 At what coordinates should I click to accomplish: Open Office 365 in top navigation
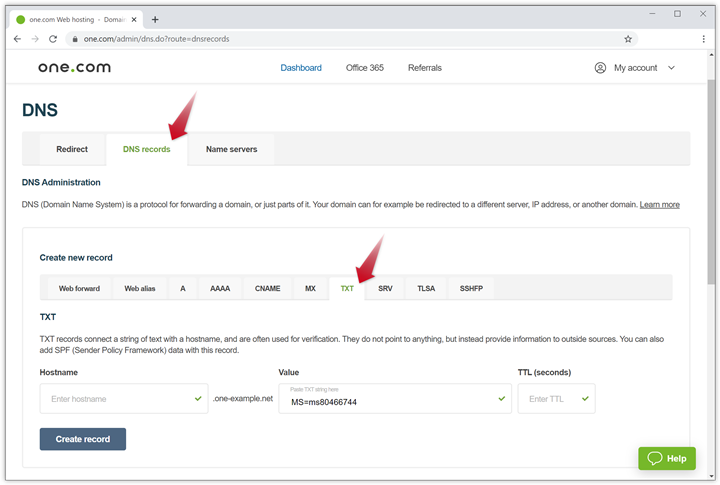(364, 68)
